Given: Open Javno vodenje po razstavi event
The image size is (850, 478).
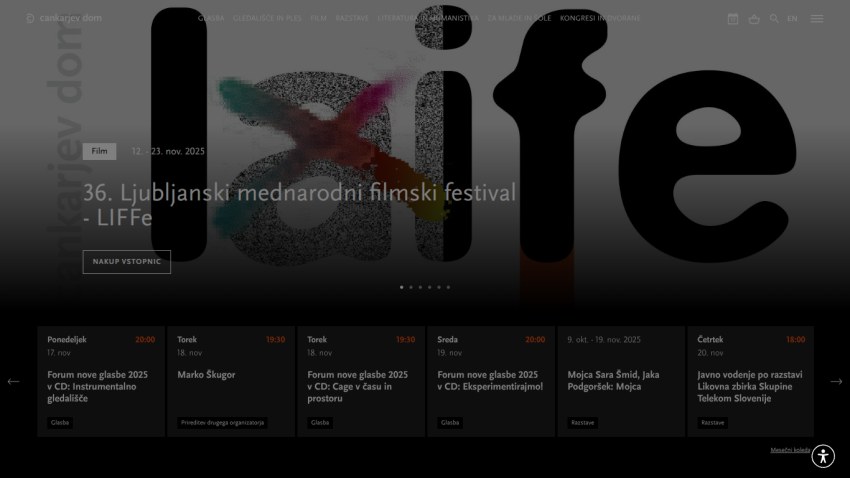Looking at the screenshot, I should [750, 386].
